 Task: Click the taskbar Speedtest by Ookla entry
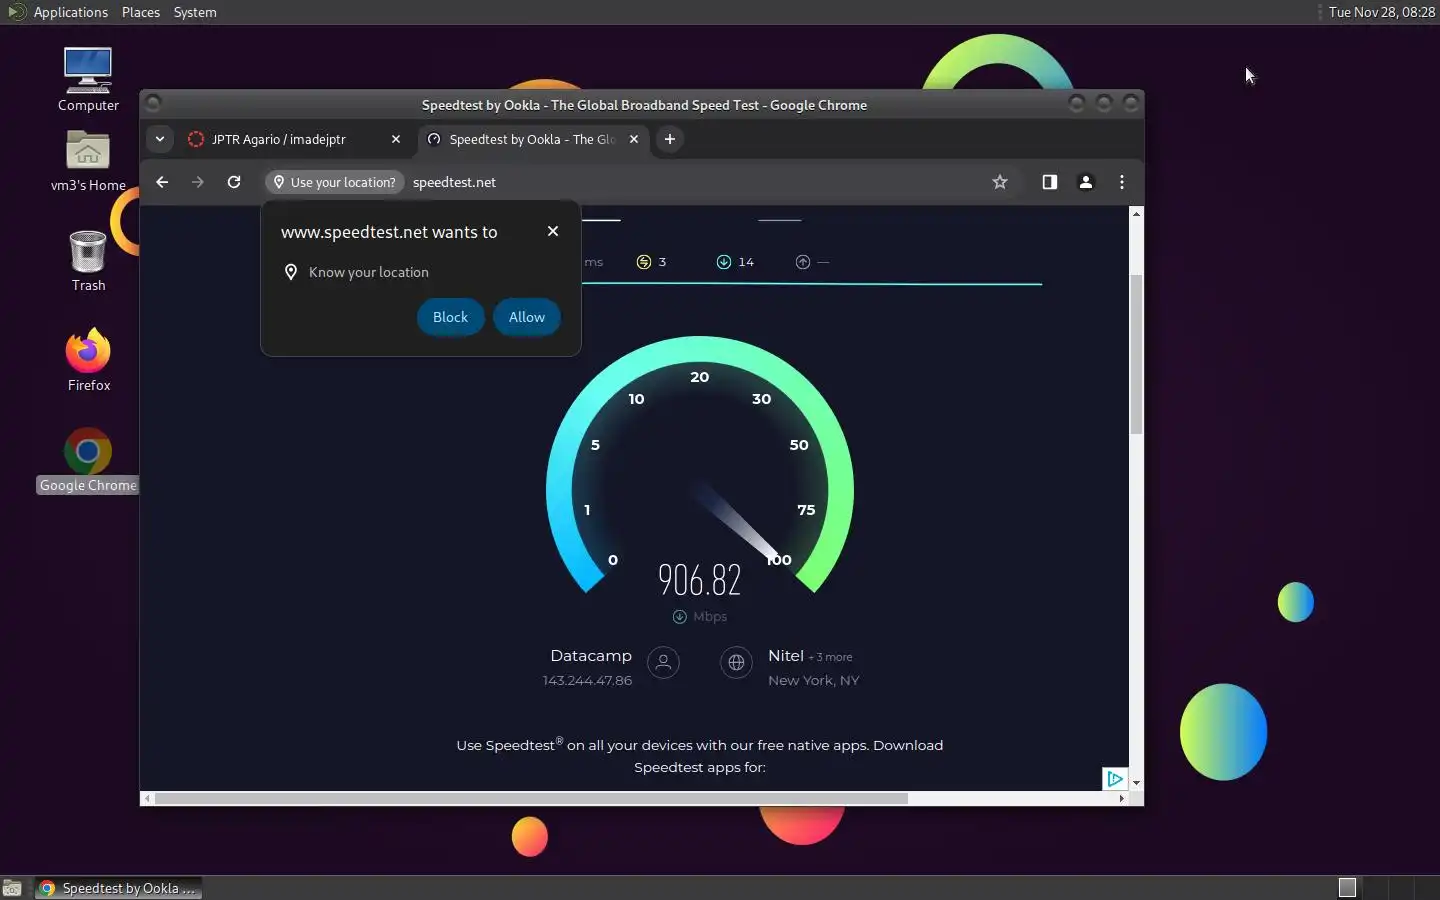click(x=119, y=888)
